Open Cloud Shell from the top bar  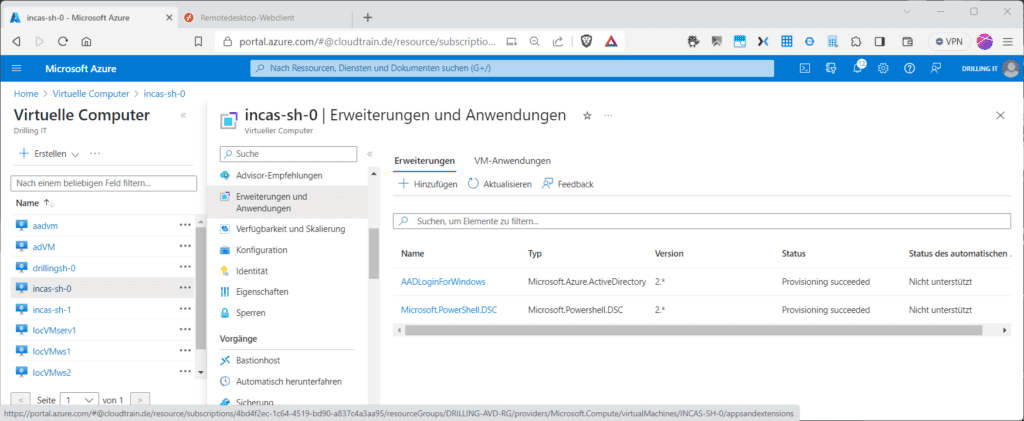point(806,68)
